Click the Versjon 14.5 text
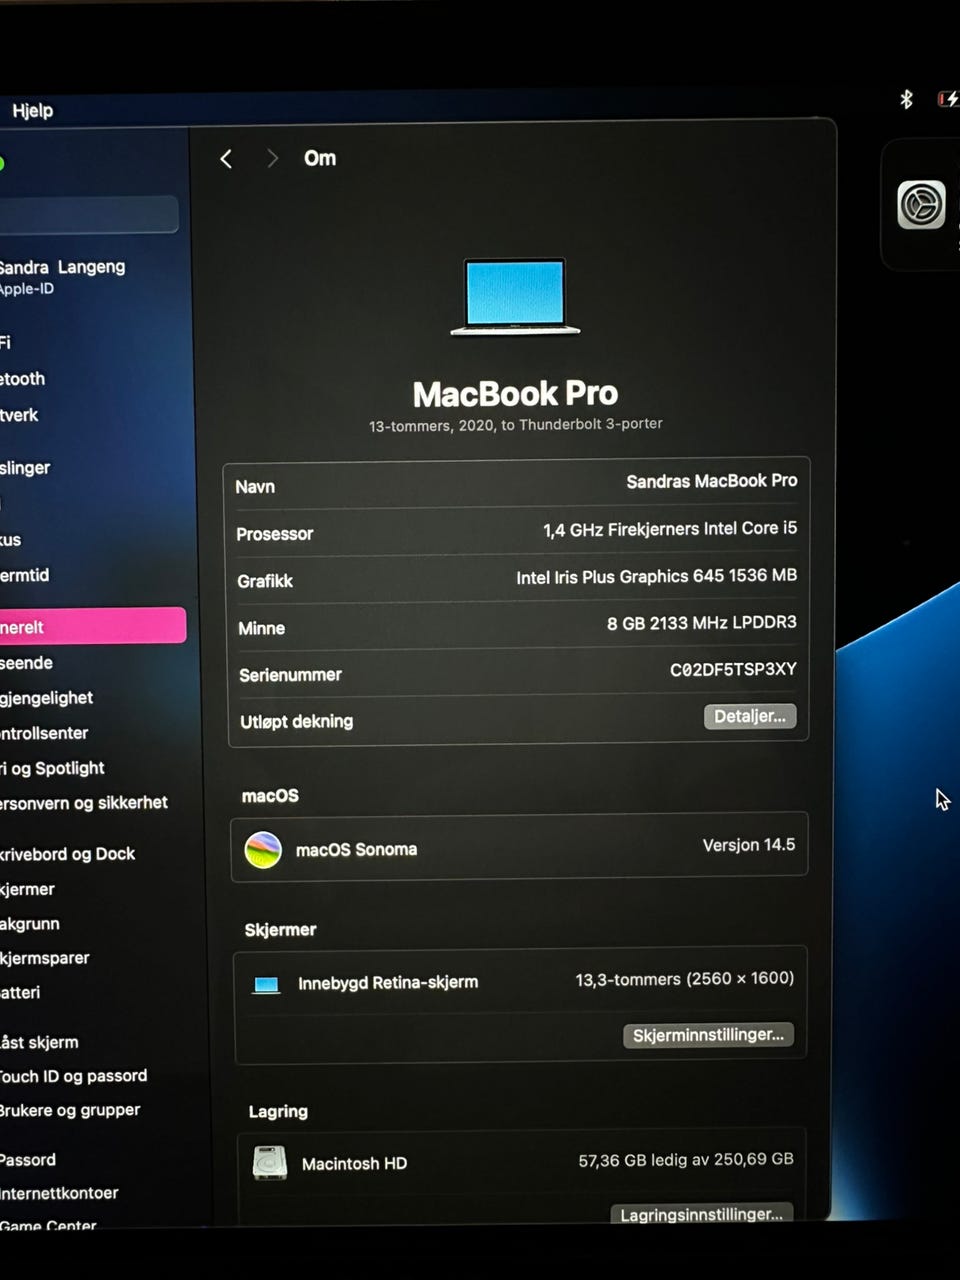 point(749,845)
